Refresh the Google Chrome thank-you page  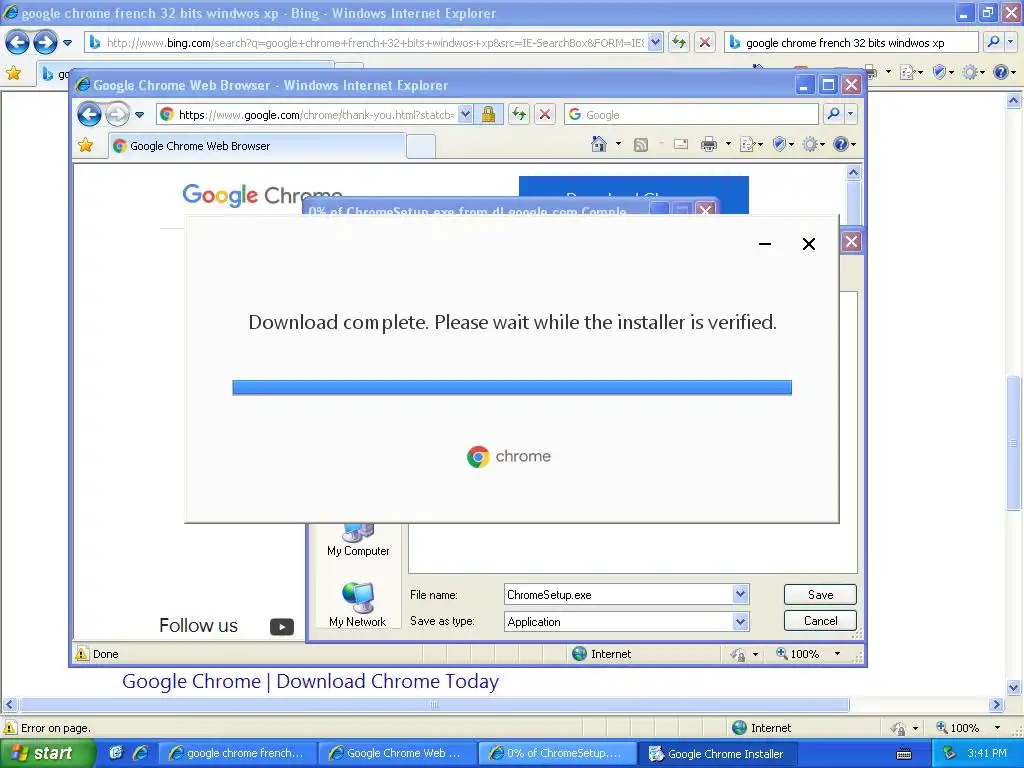[519, 115]
